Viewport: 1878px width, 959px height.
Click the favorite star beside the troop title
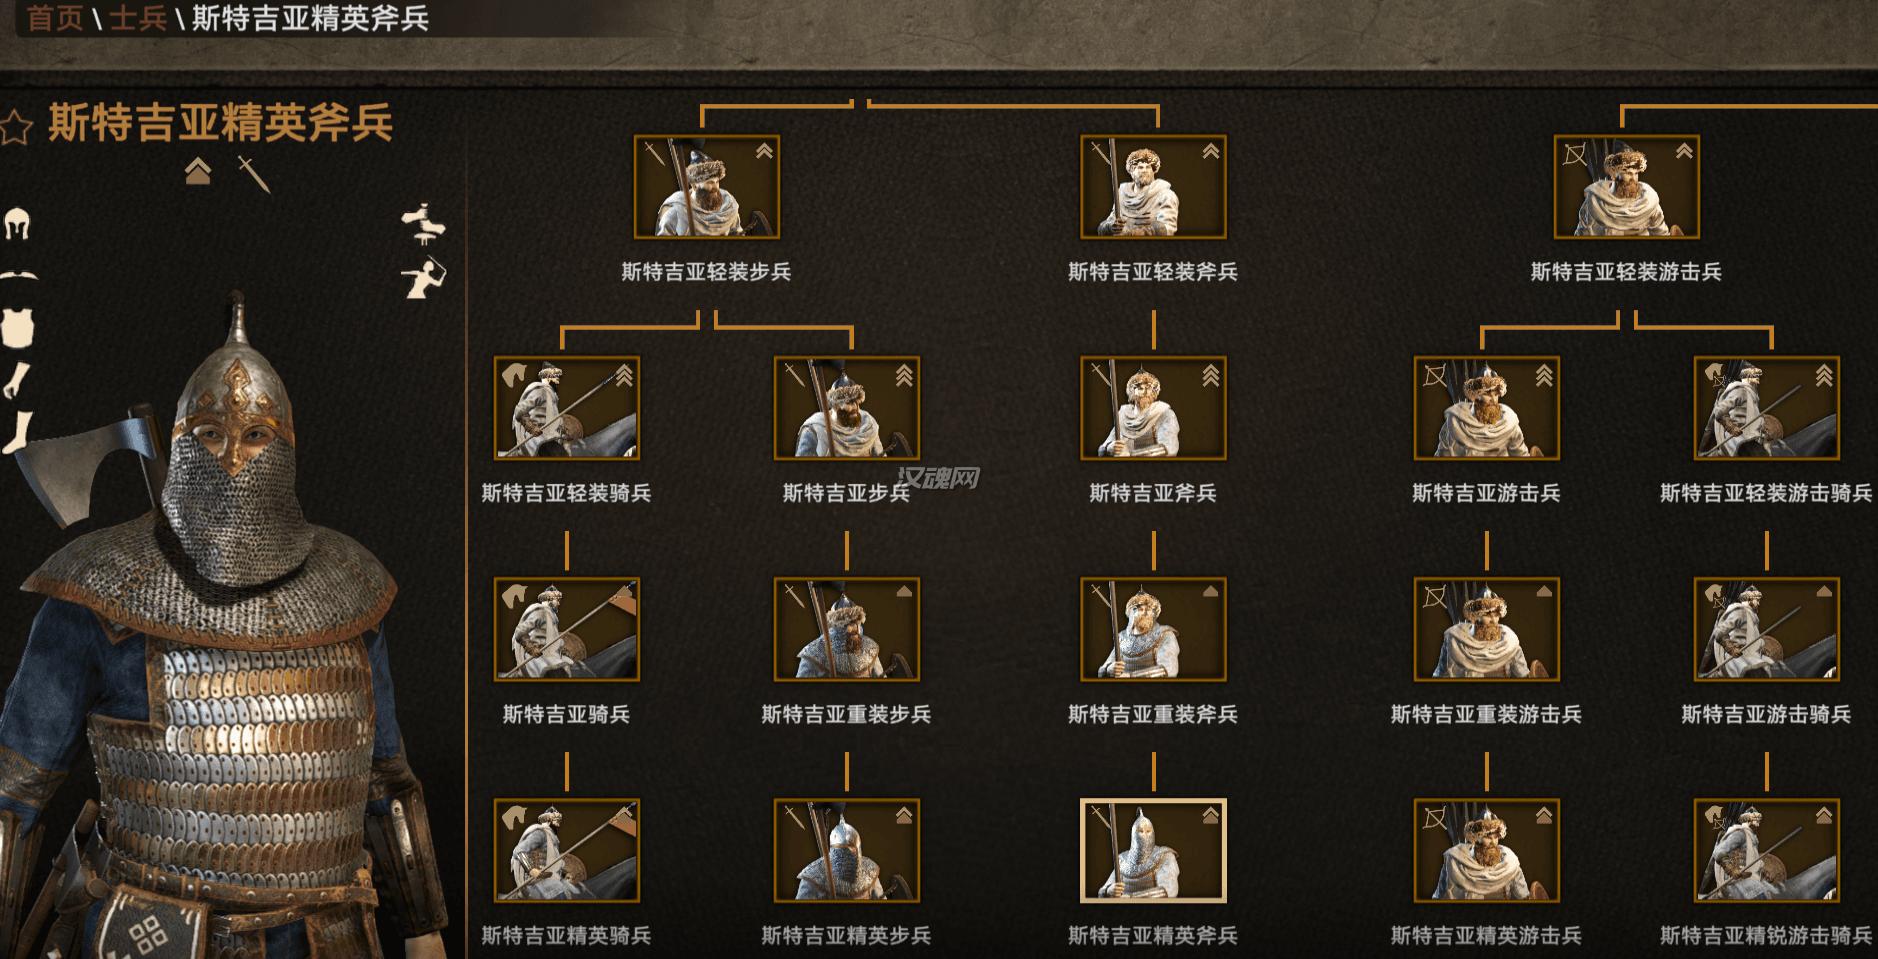point(16,127)
